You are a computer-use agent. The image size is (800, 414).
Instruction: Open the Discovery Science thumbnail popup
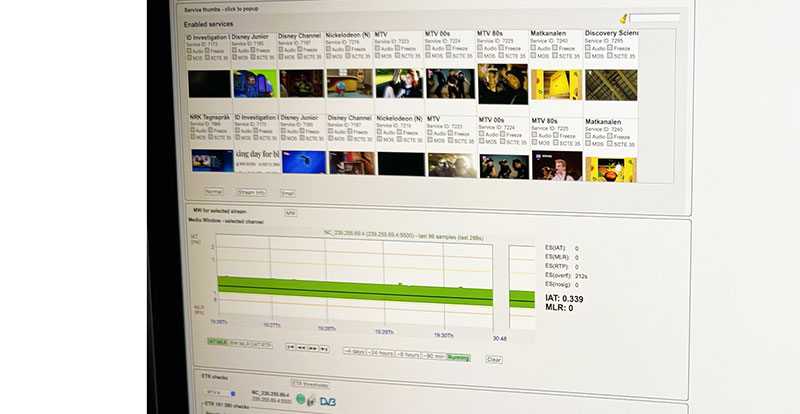pyautogui.click(x=610, y=84)
